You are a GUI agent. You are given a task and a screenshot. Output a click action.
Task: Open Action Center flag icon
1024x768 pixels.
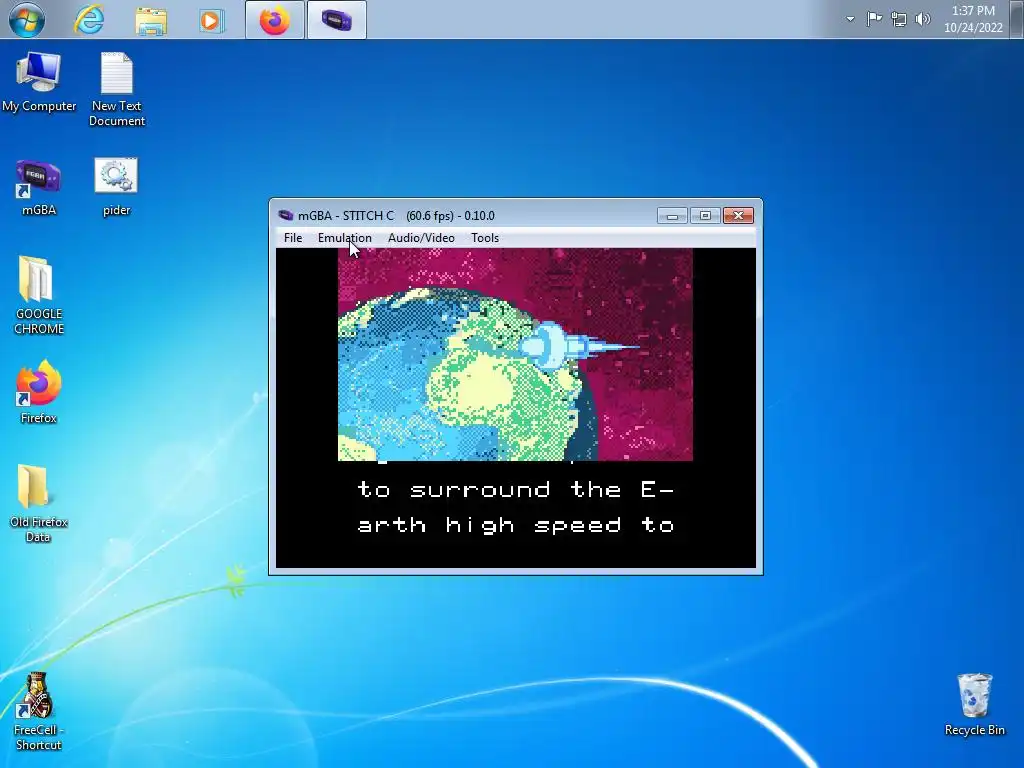[x=874, y=19]
